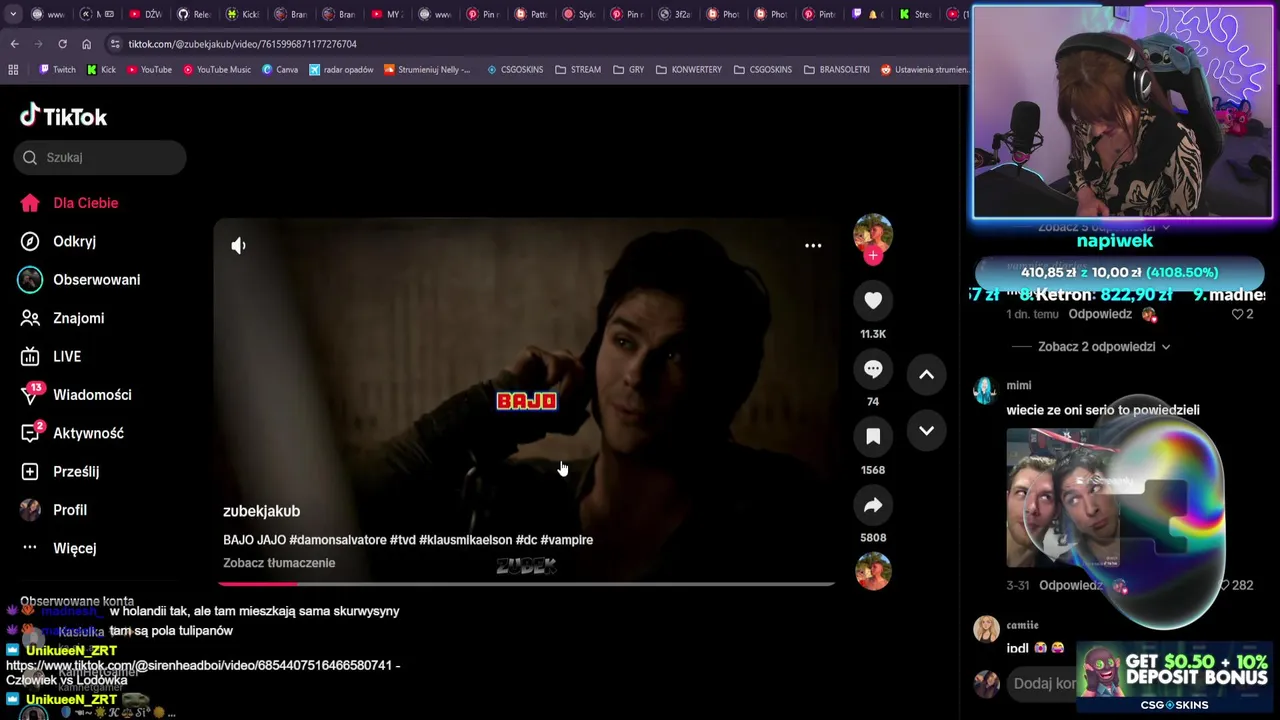Focus the Szukaj search field
This screenshot has width=1280, height=720.
(x=100, y=157)
